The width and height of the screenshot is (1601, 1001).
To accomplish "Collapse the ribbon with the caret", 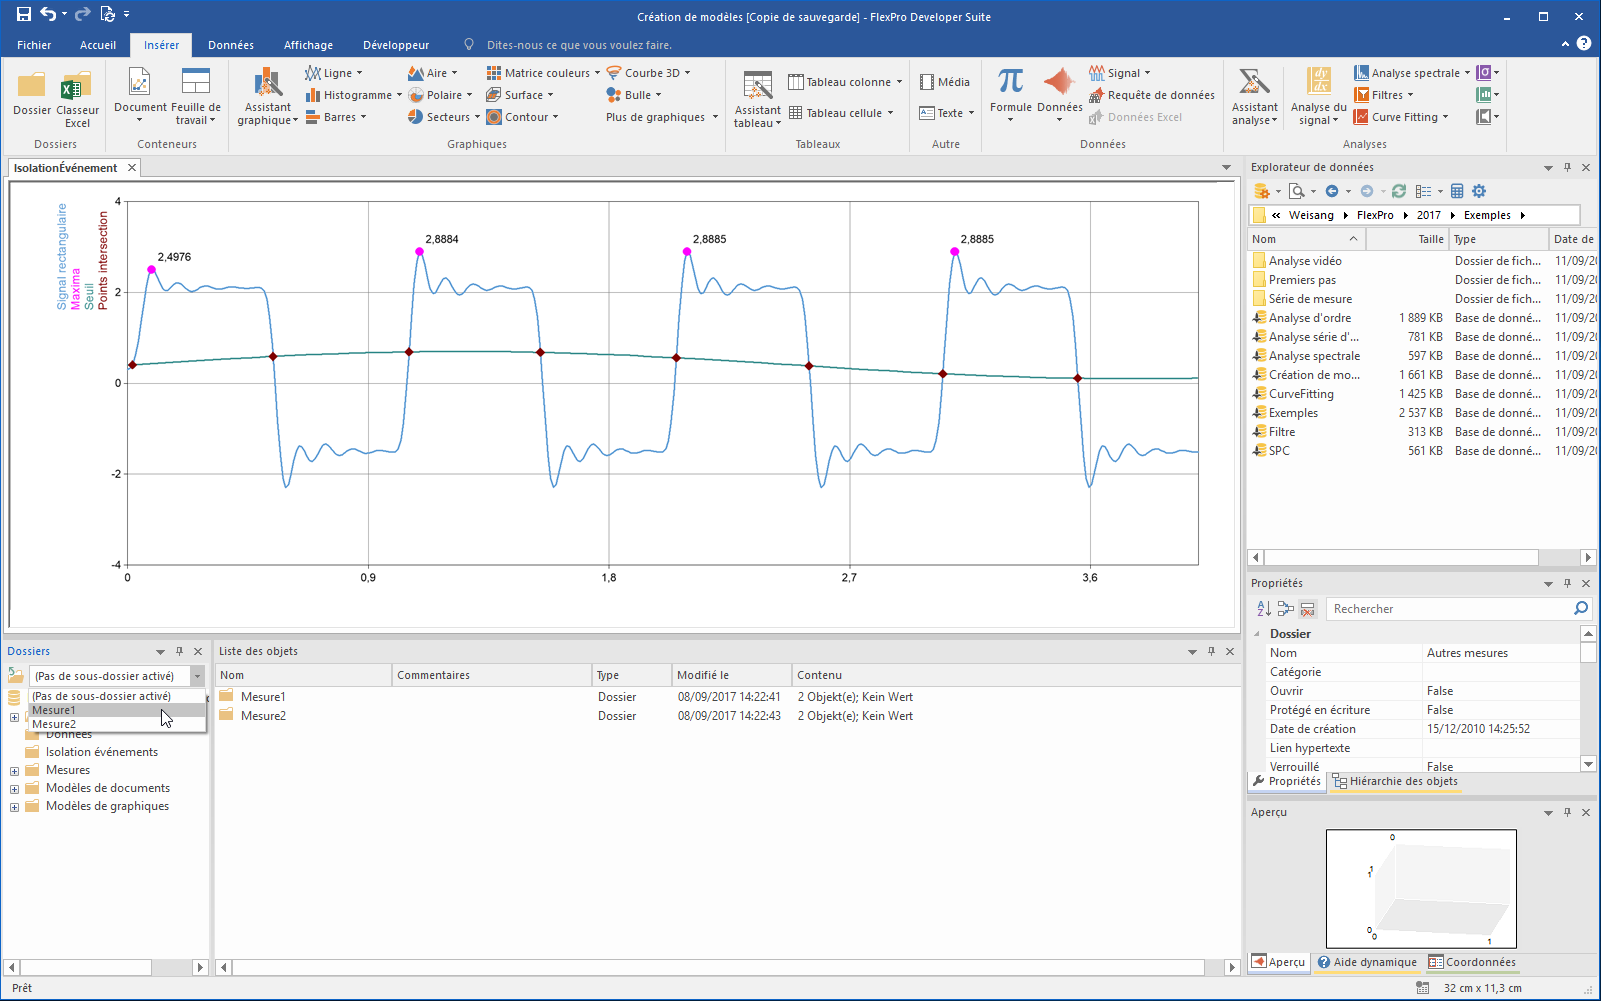I will pyautogui.click(x=1565, y=44).
